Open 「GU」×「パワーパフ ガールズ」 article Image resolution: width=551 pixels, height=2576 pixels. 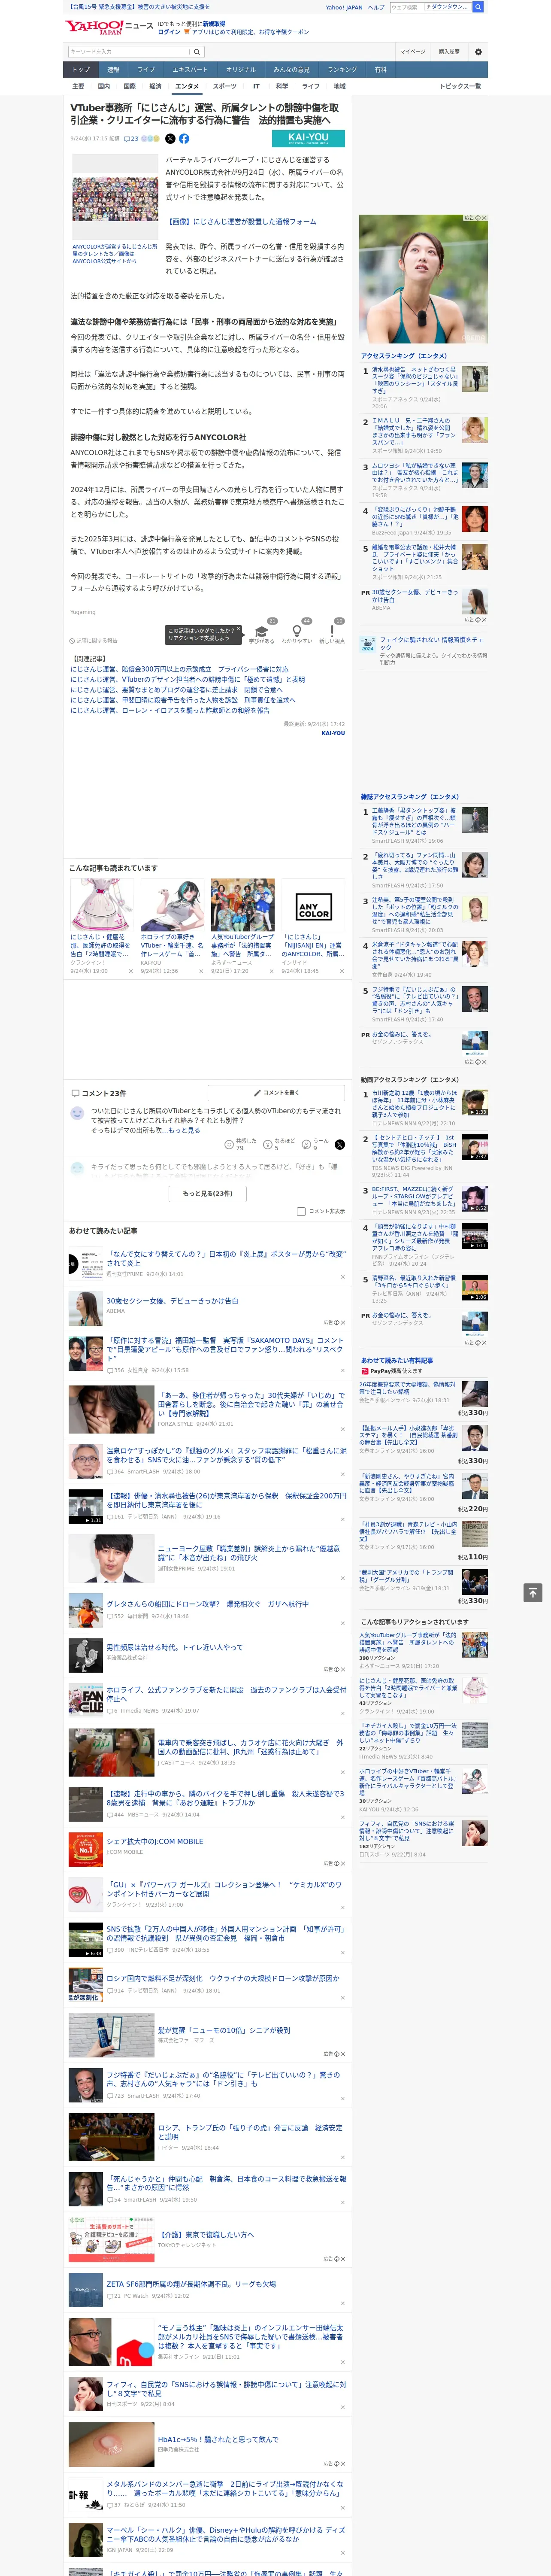(225, 1889)
